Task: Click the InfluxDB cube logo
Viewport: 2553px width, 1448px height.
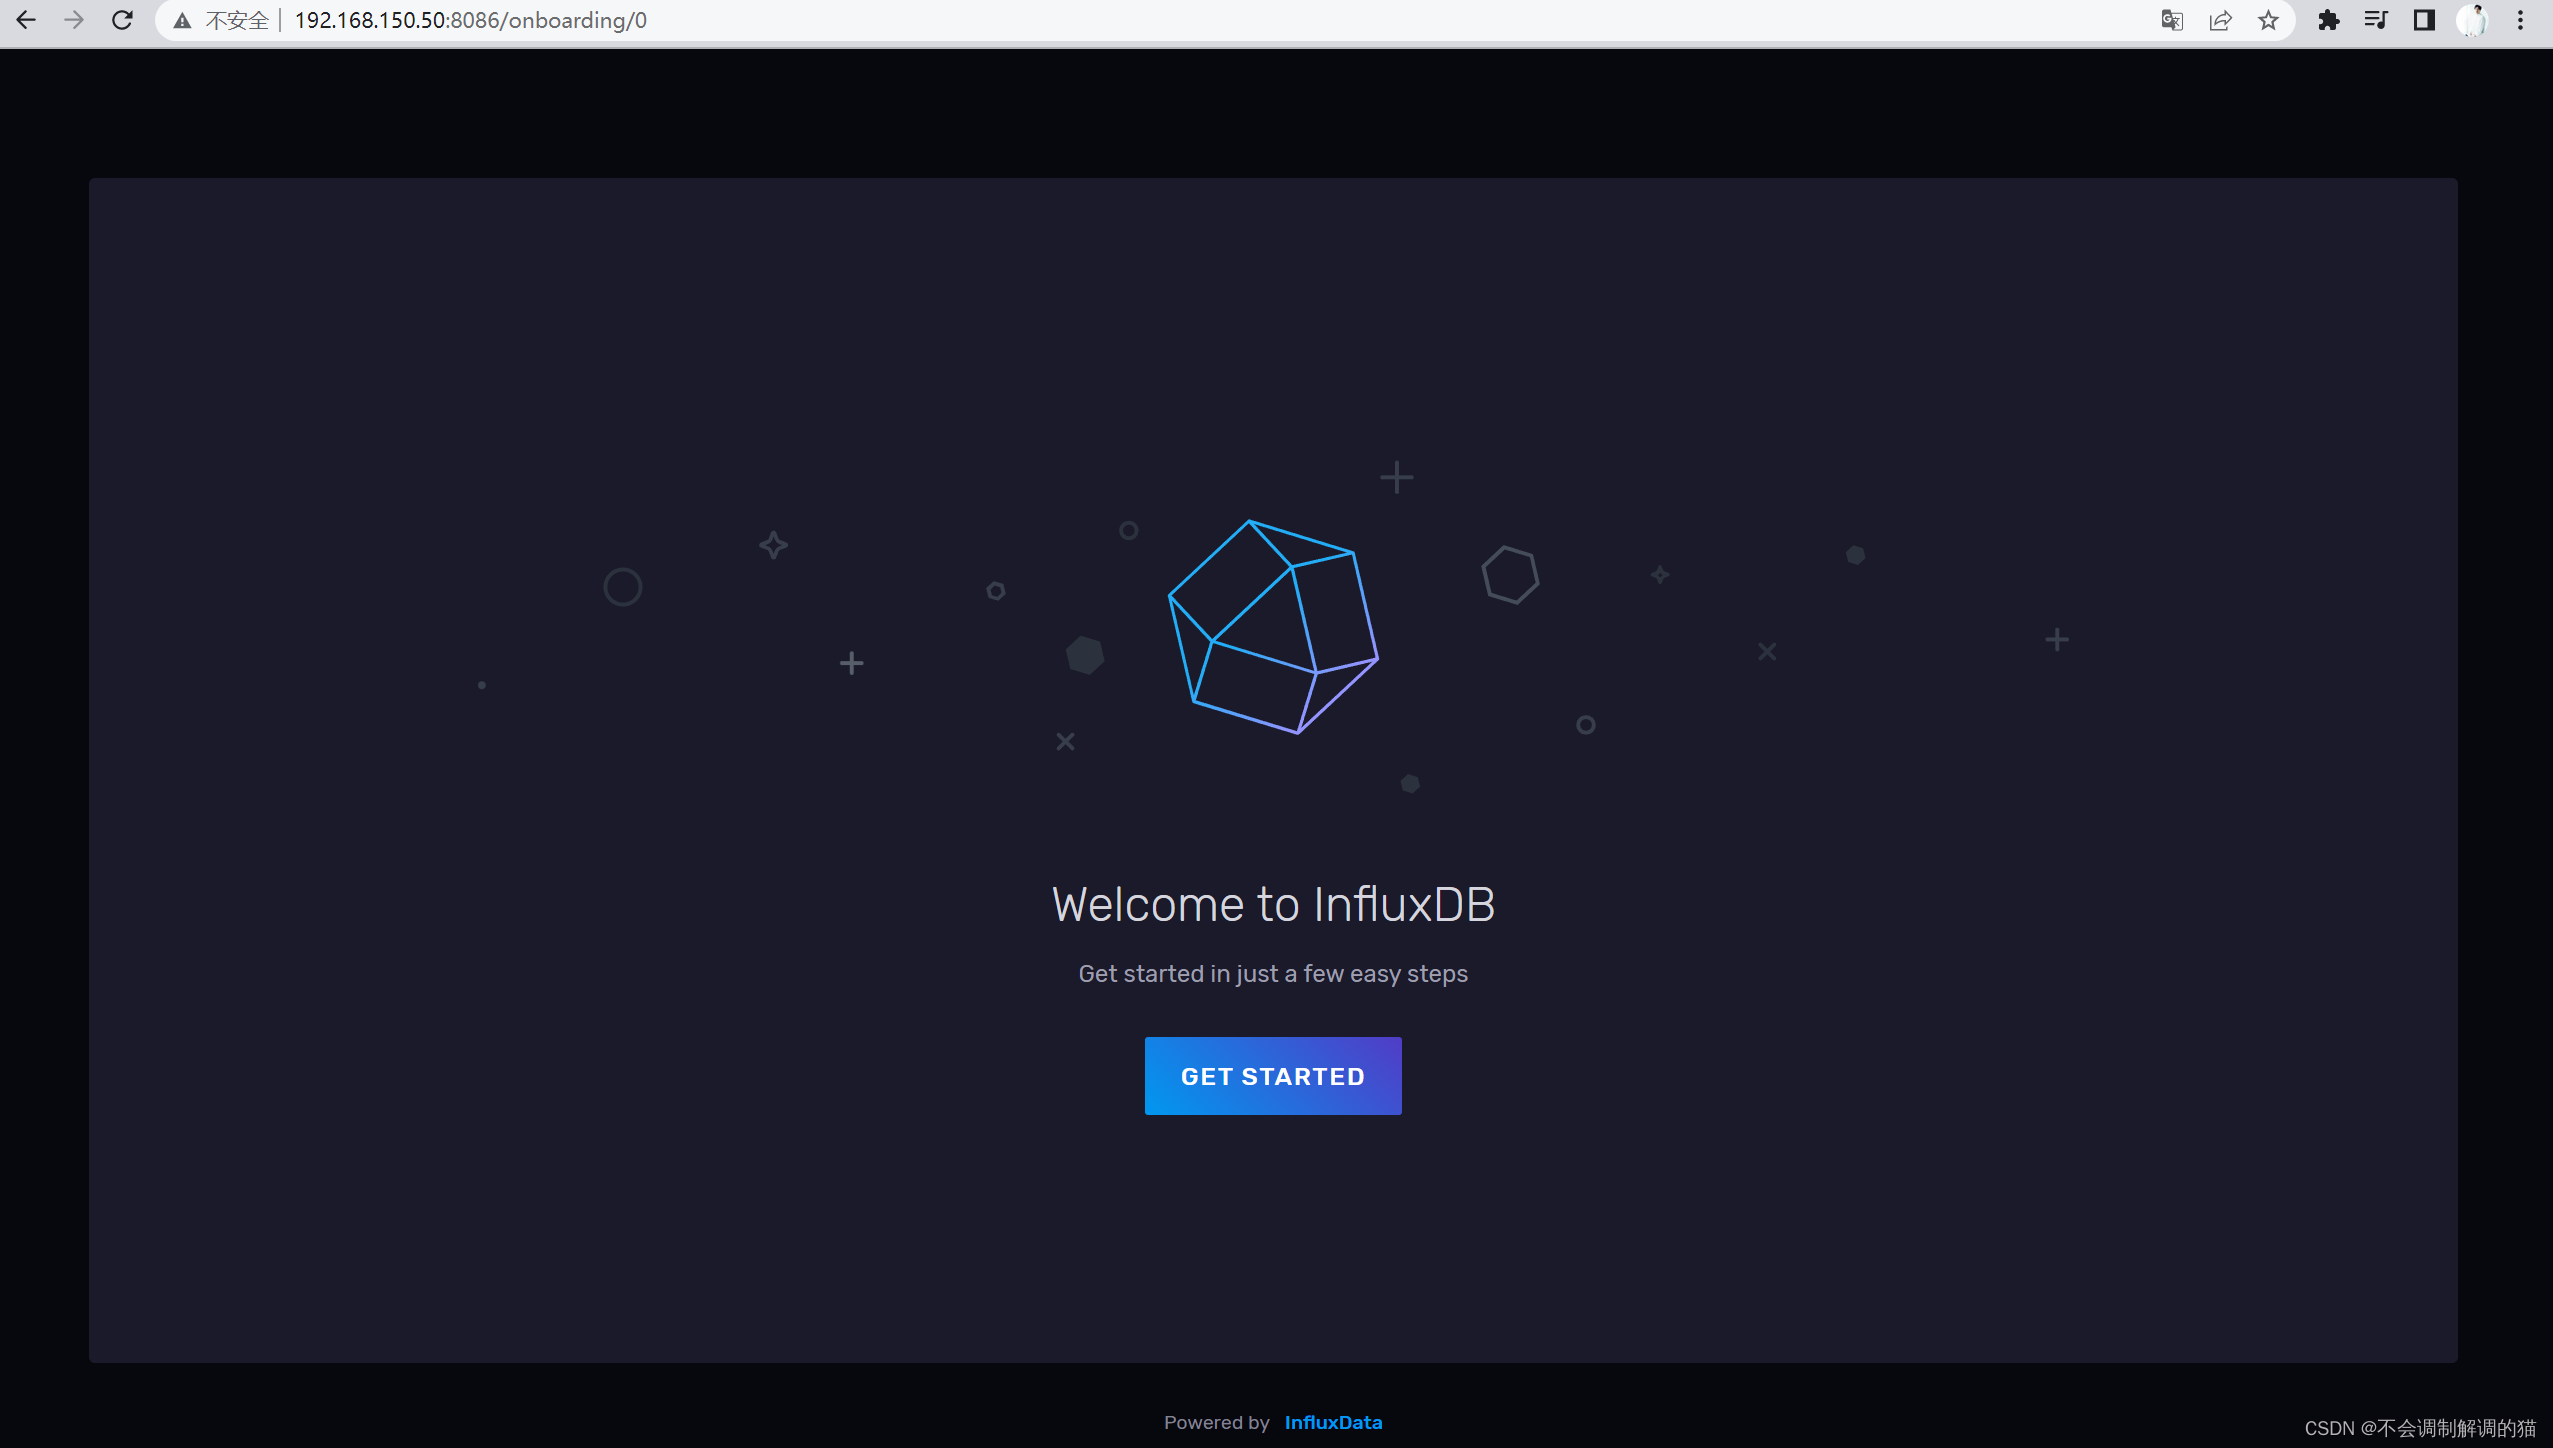Action: click(x=1273, y=627)
